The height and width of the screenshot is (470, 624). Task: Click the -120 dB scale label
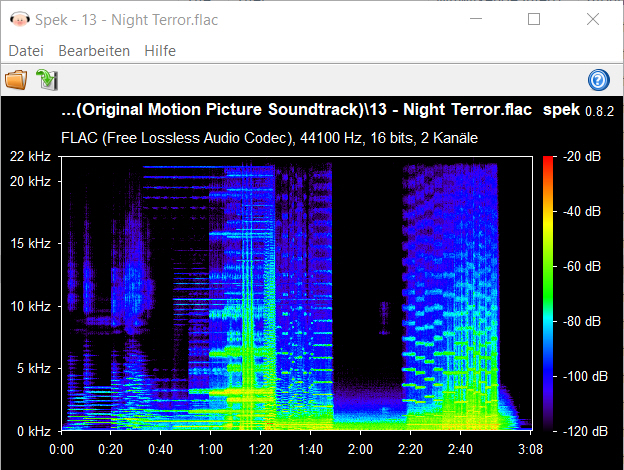[585, 431]
